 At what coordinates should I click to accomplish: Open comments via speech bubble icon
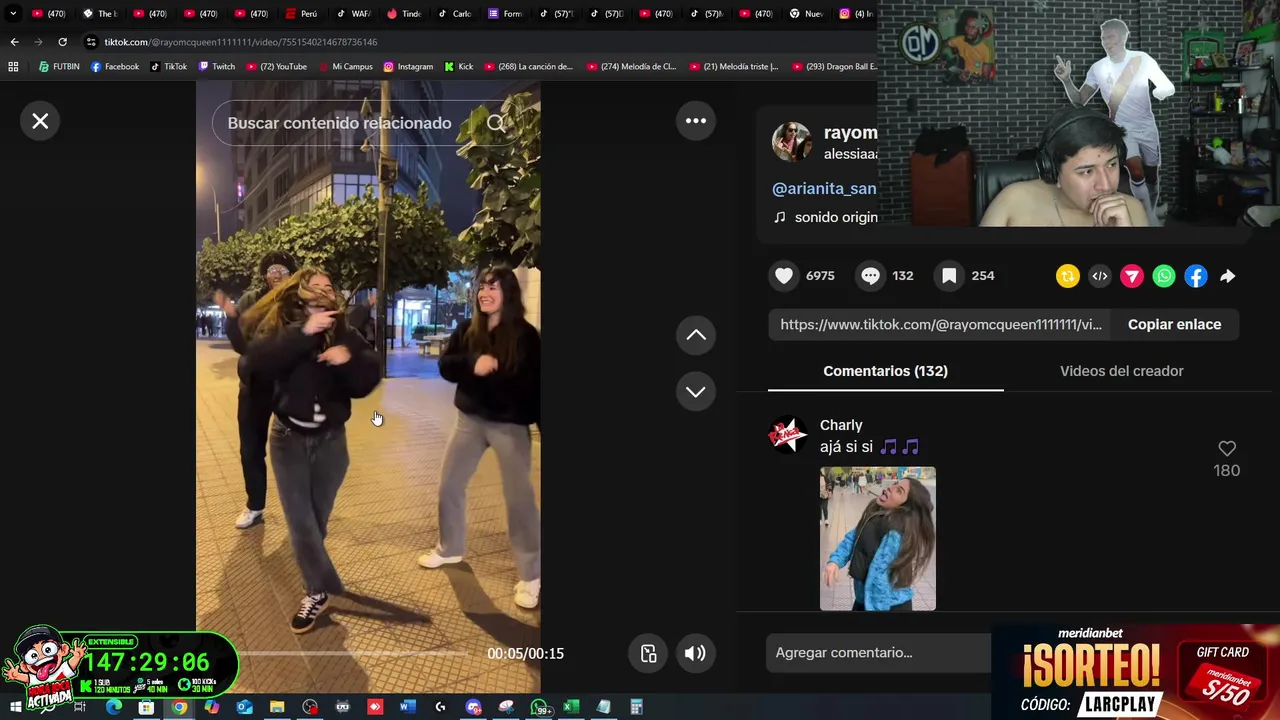click(x=870, y=276)
